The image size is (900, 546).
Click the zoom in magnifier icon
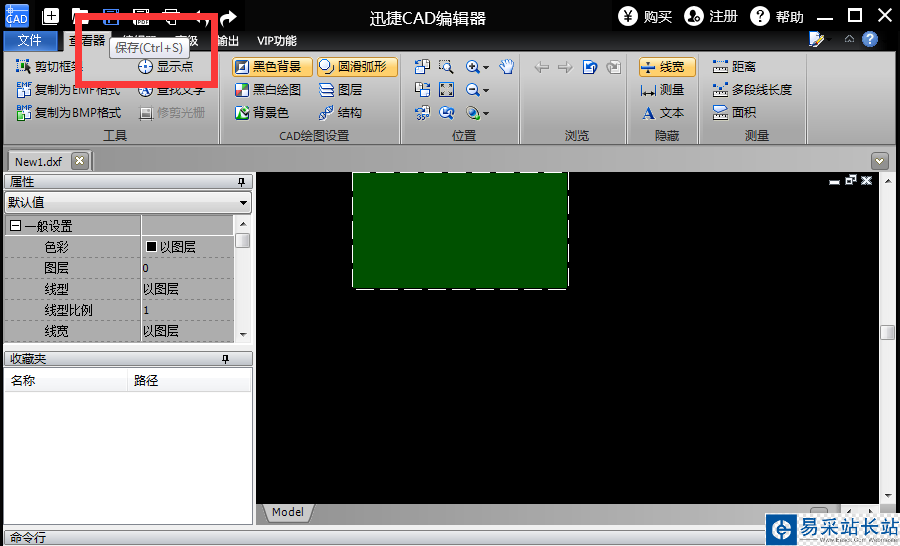(473, 67)
